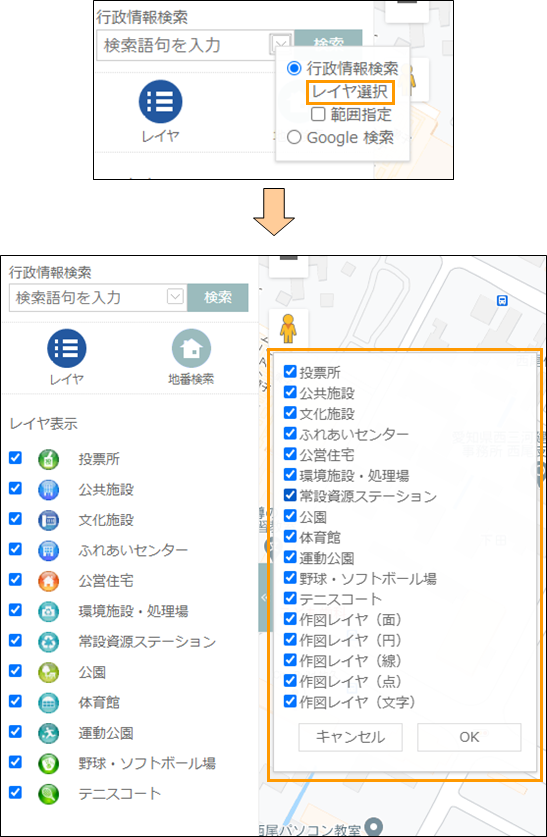The height and width of the screenshot is (837, 547).
Task: Choose レイヤ選択 in the popup menu
Action: 350,92
